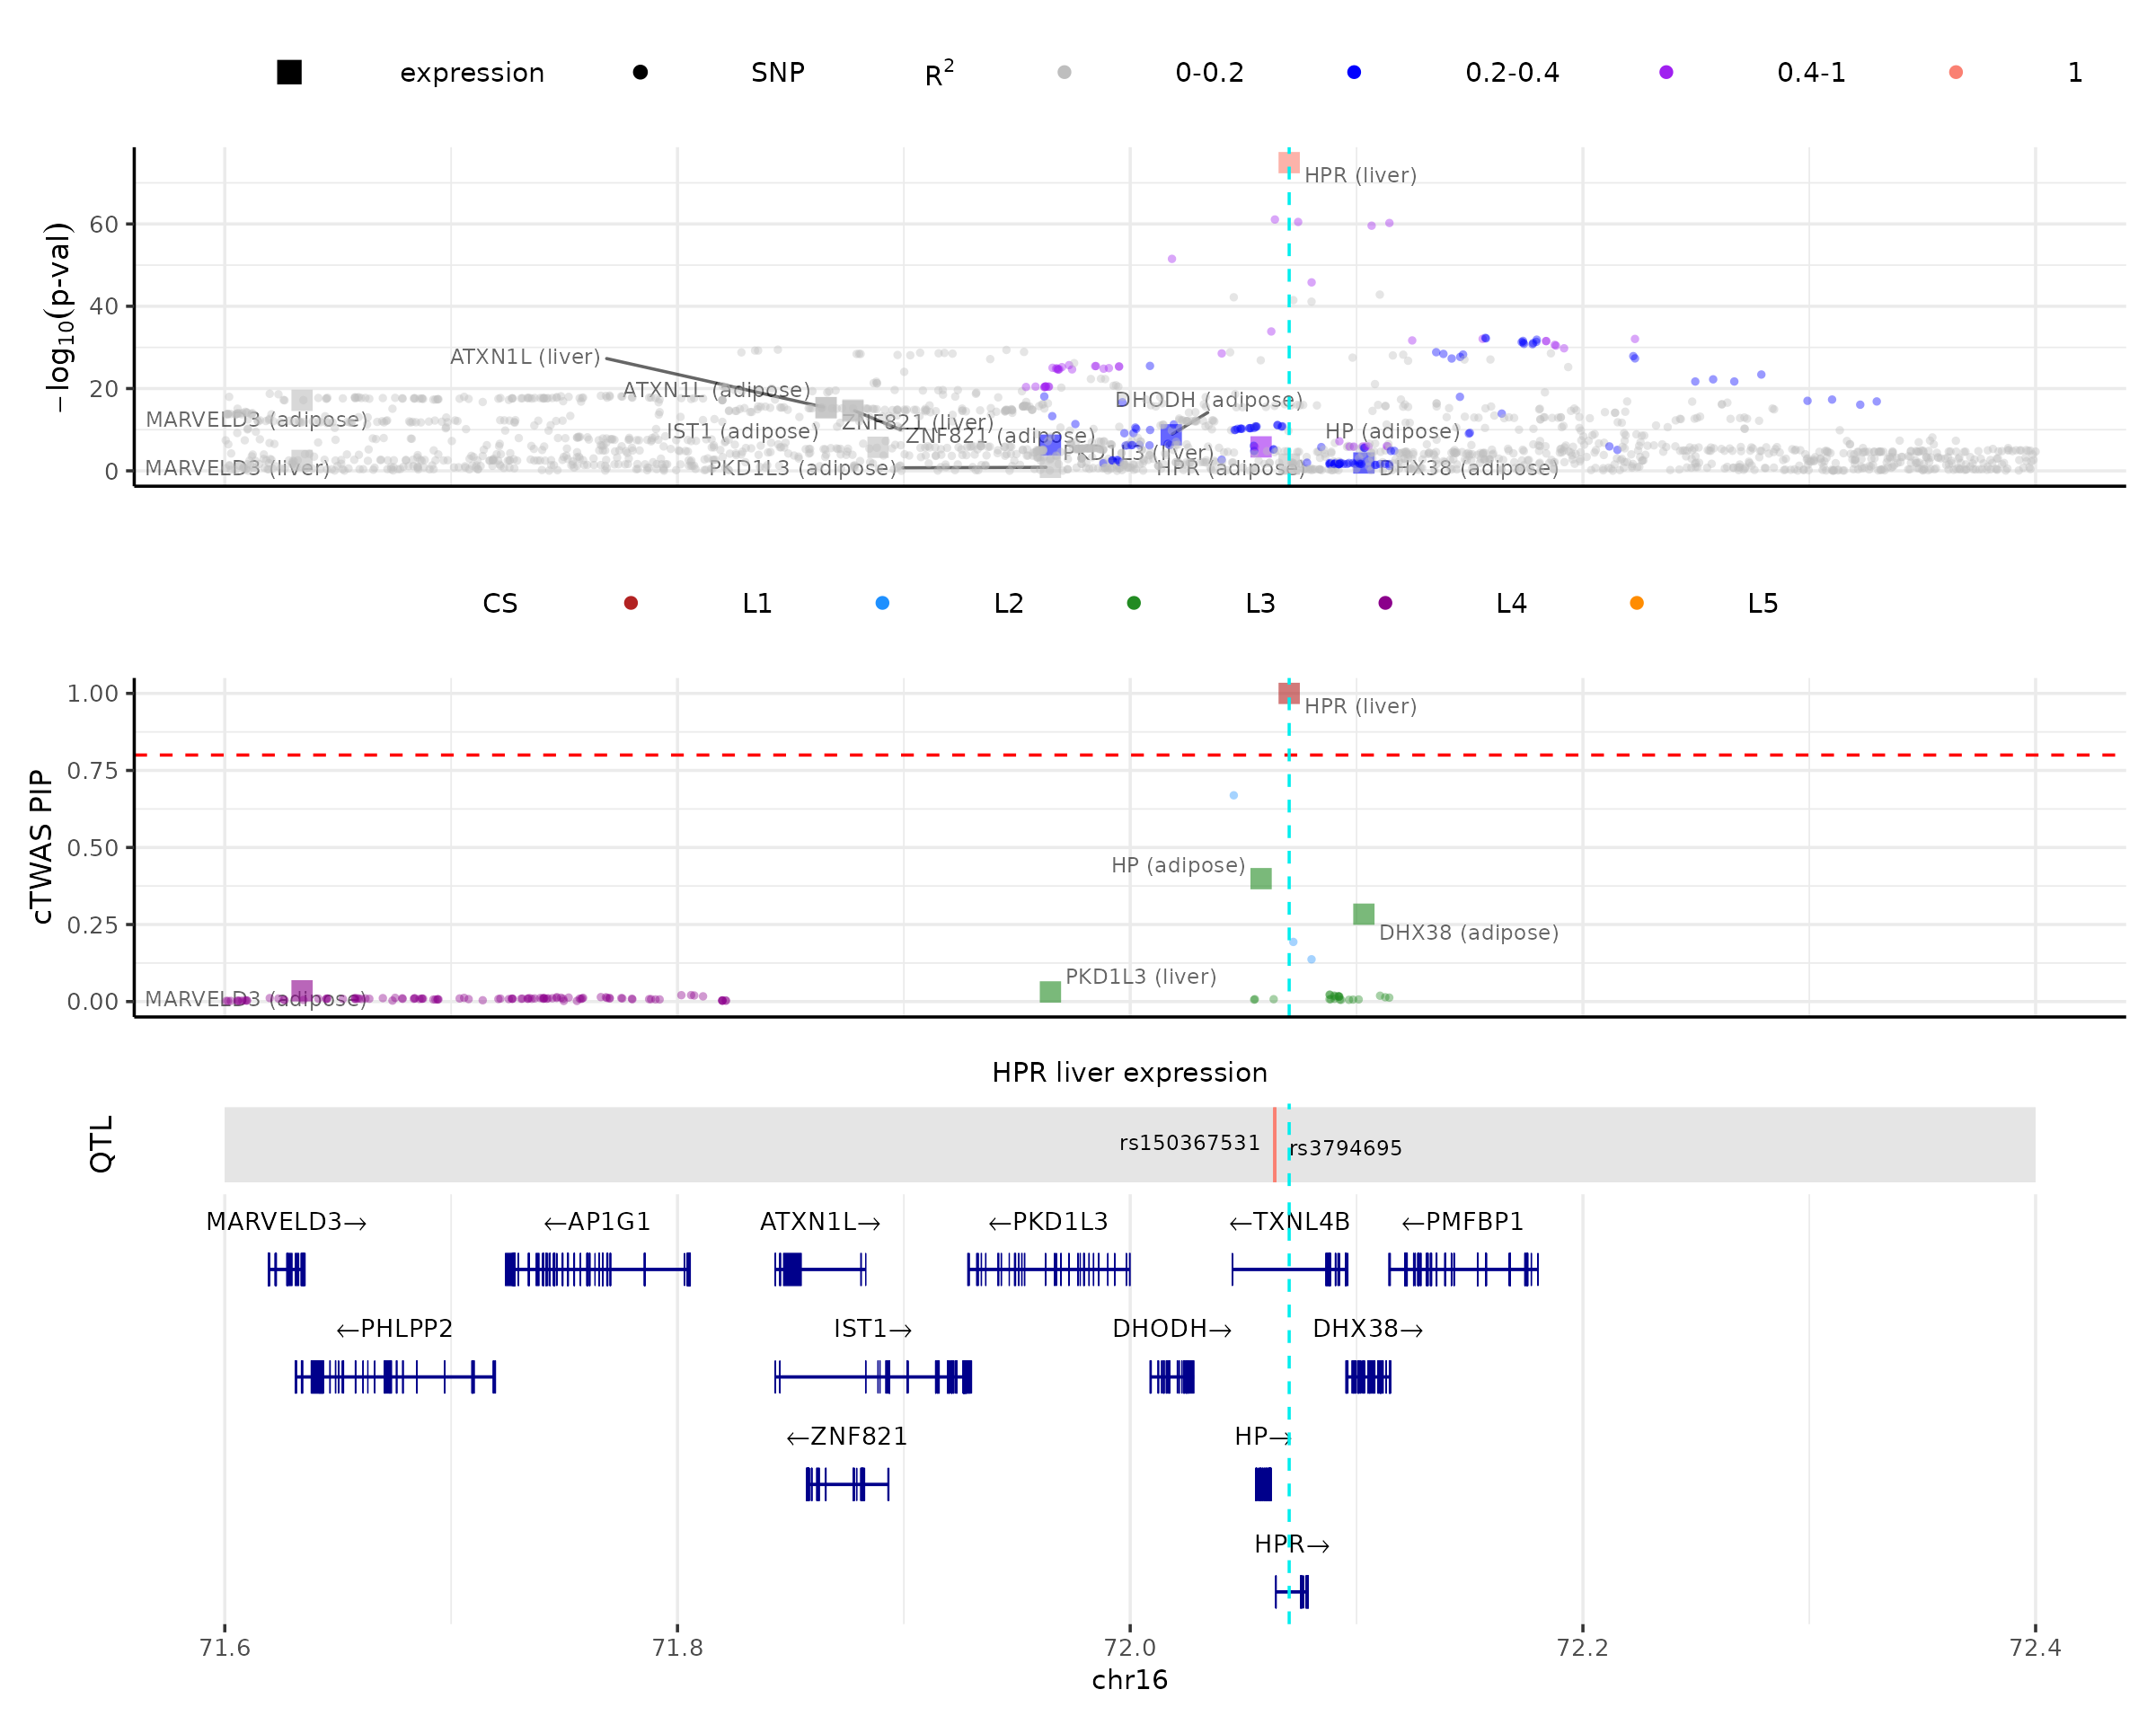Click the salmon HPR (liver) square in p-value panel
Viewport: 2156px width, 1725px height.
point(1289,162)
